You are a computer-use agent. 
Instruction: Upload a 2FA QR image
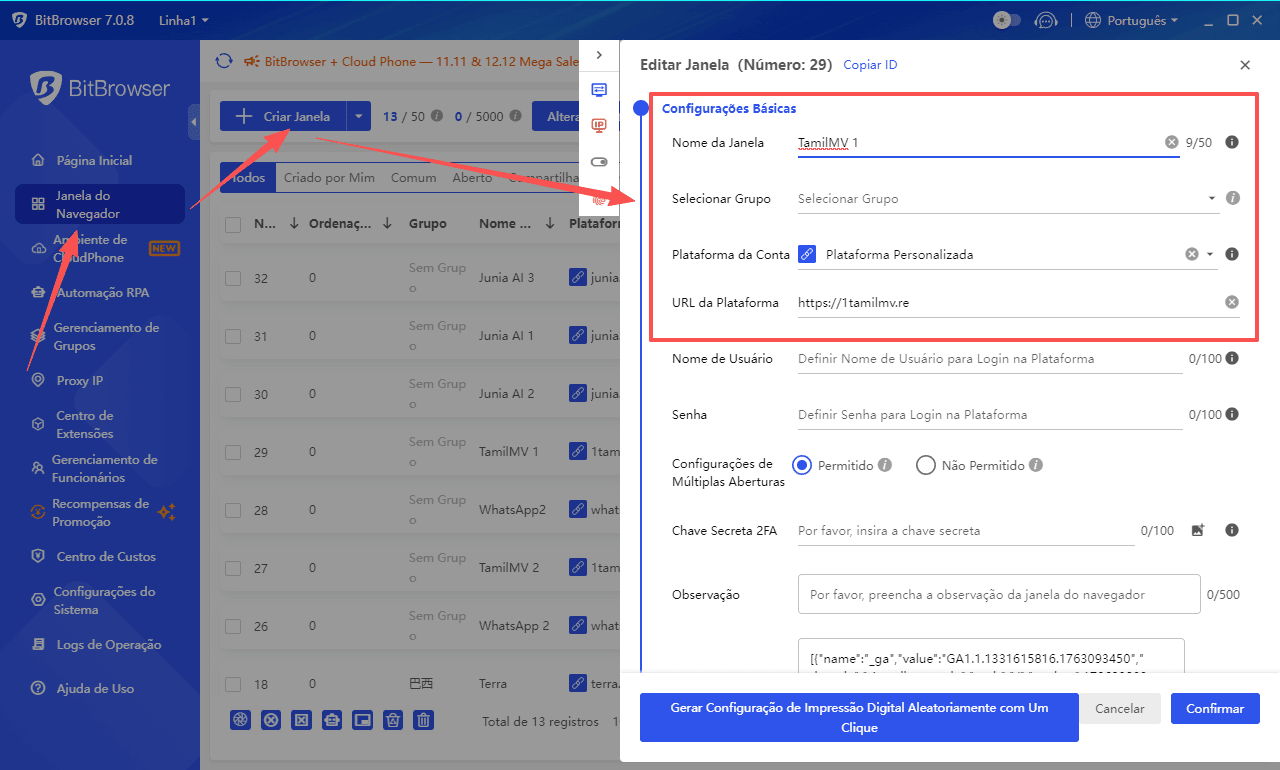(x=1198, y=530)
